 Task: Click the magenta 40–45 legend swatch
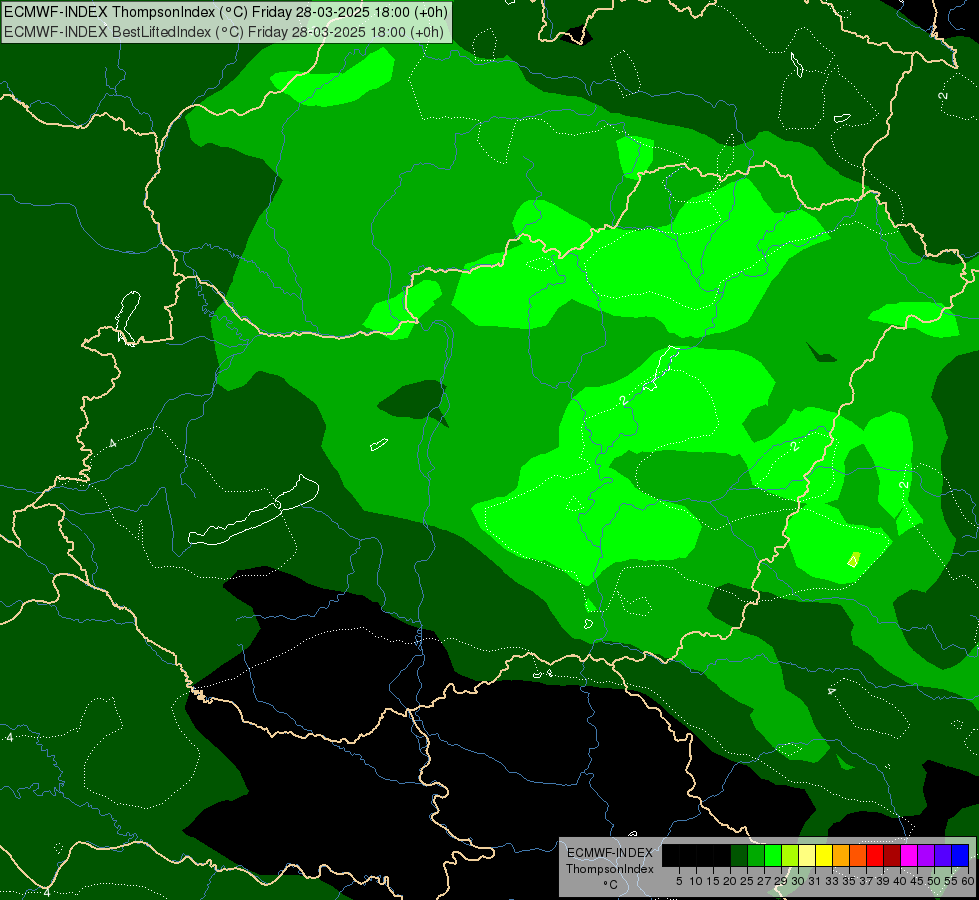pos(909,855)
